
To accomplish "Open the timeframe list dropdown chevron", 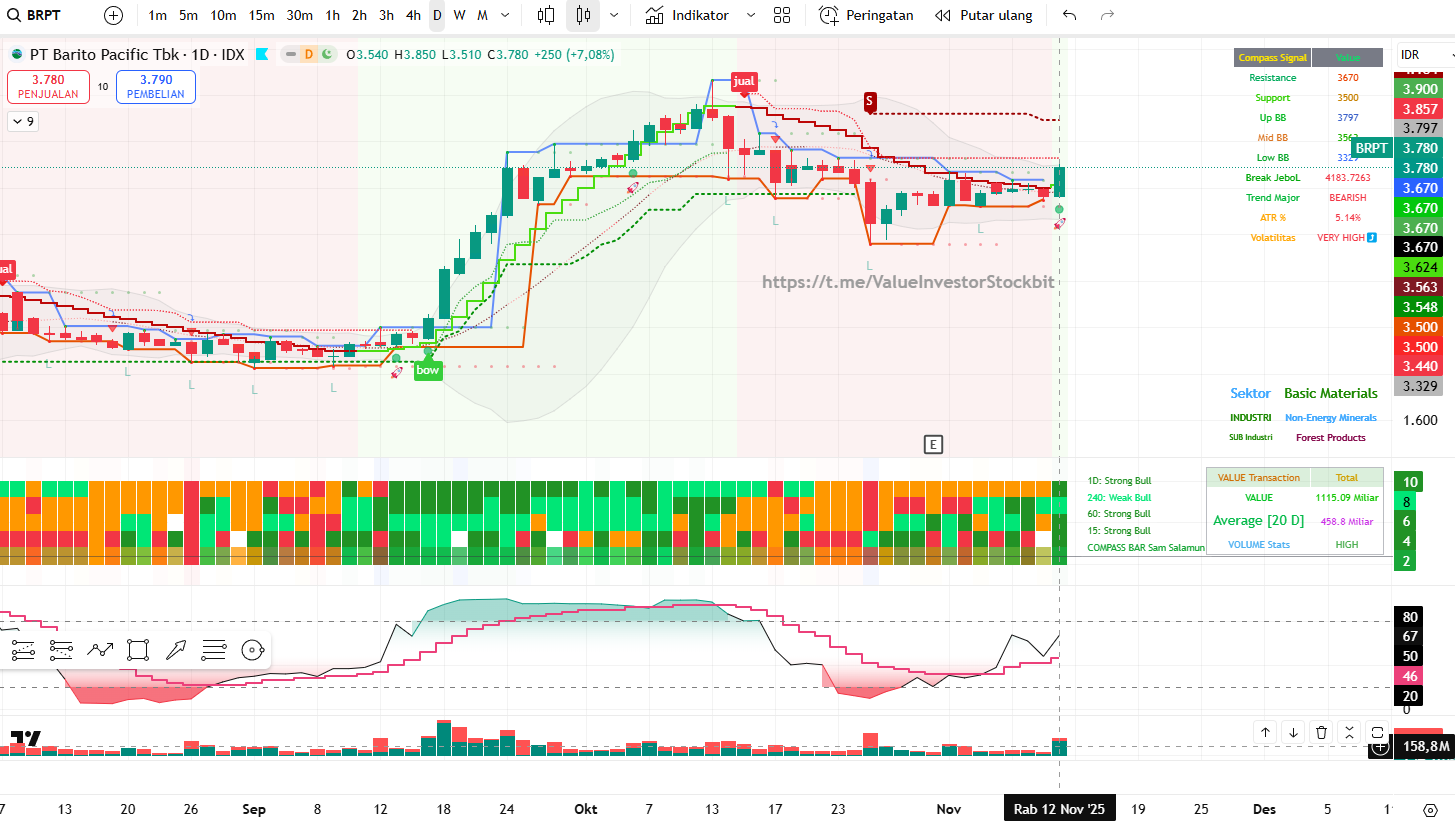I will (x=505, y=15).
